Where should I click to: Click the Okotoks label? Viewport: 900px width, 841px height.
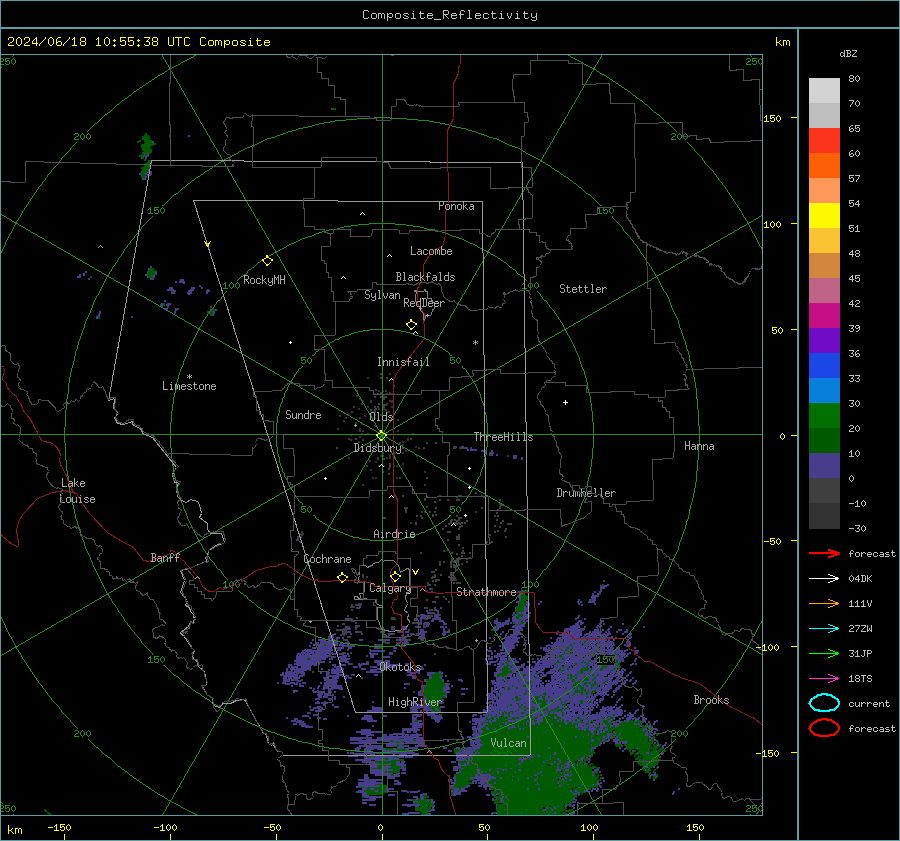coord(400,667)
